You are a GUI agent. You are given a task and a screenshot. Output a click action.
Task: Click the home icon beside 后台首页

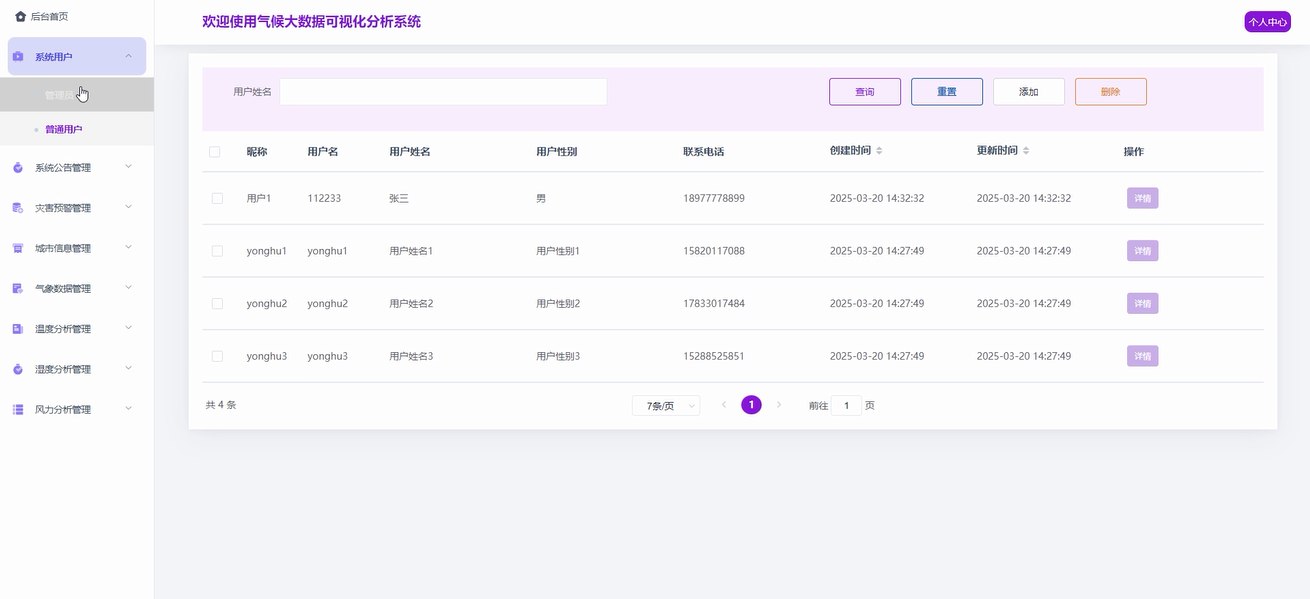point(20,17)
